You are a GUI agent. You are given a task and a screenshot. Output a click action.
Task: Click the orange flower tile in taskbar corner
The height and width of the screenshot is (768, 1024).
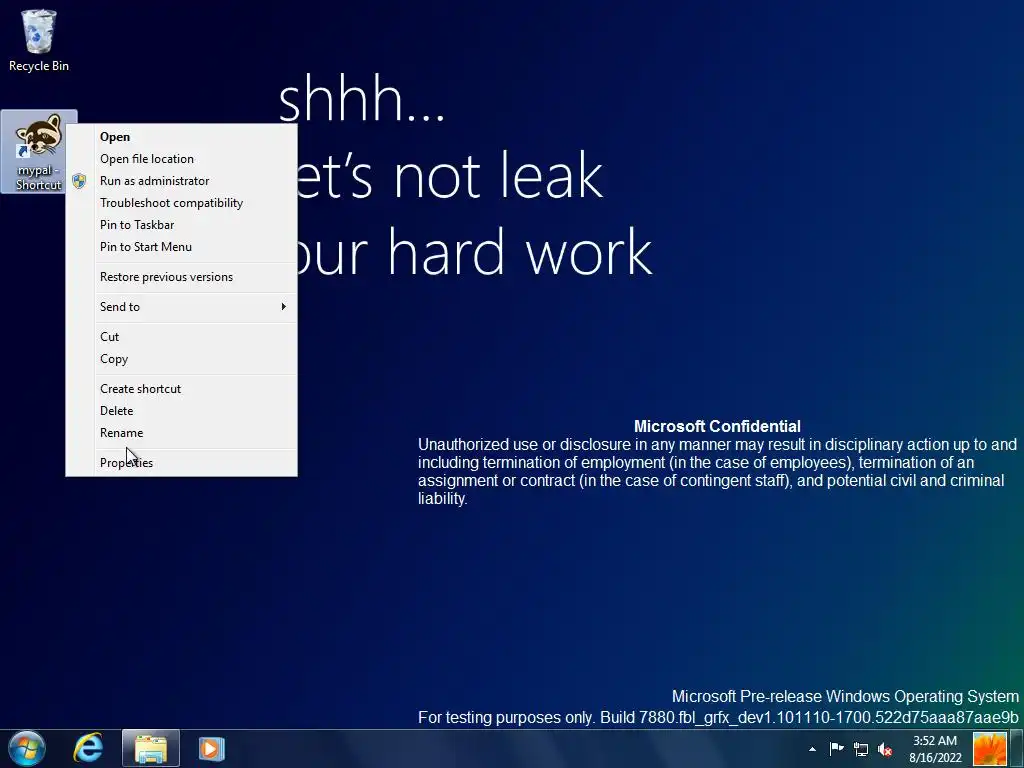click(990, 749)
